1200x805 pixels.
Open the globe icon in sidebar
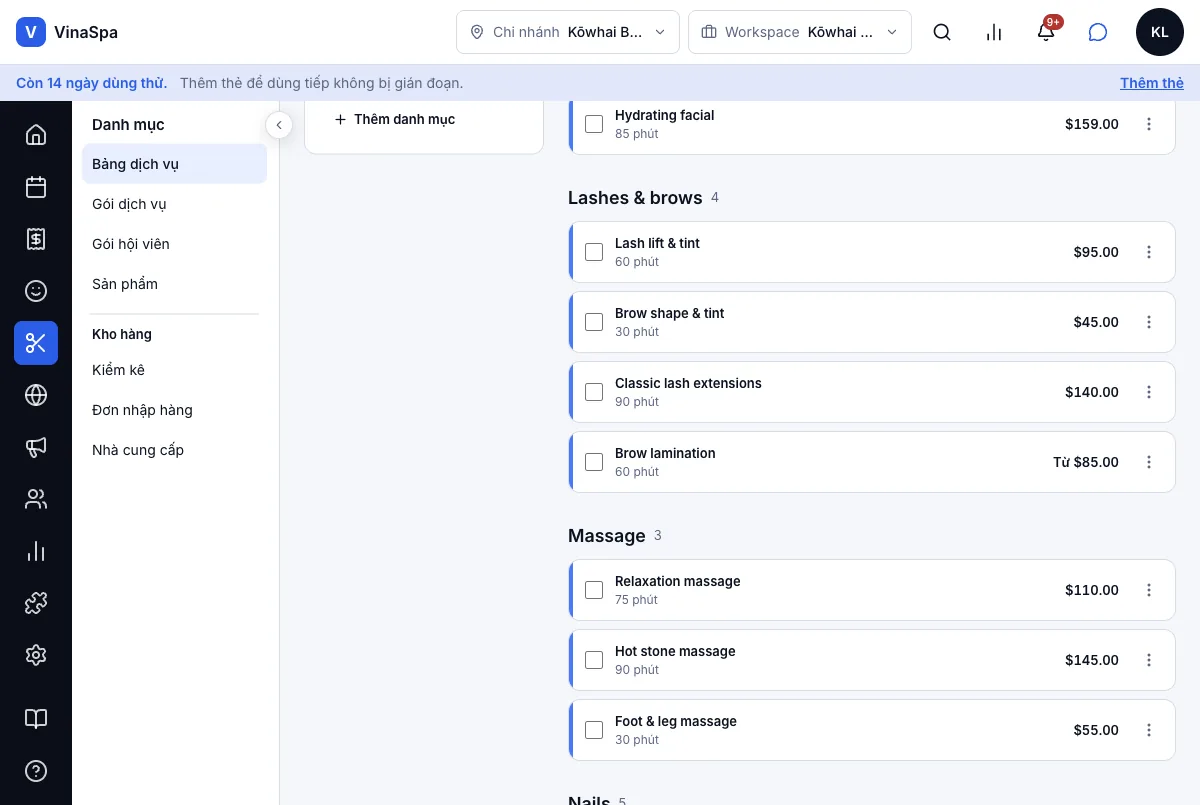[x=36, y=395]
